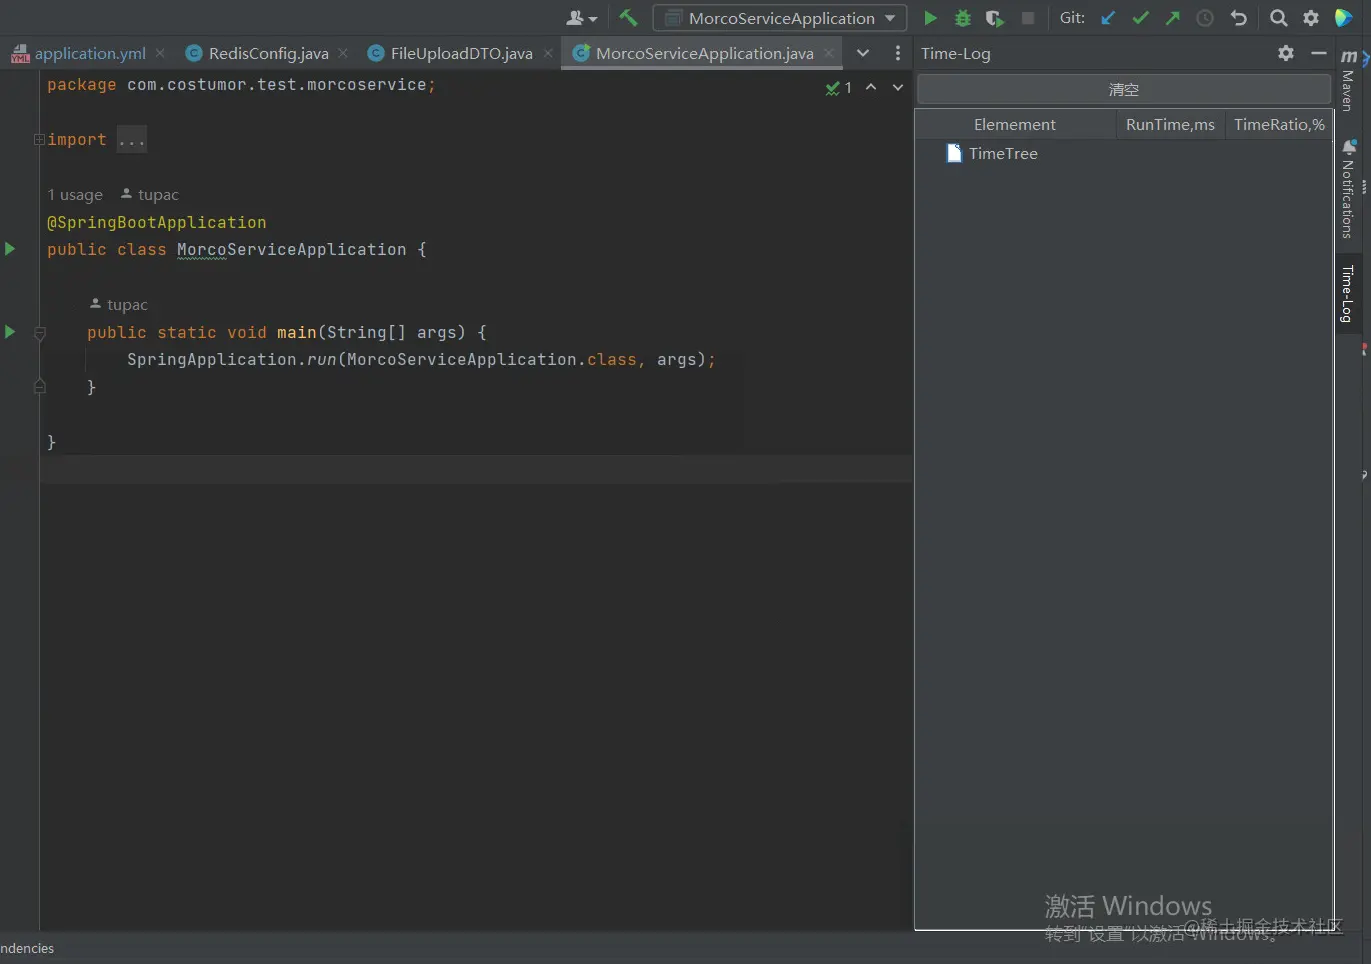Build the project with hammer icon

[x=628, y=17]
